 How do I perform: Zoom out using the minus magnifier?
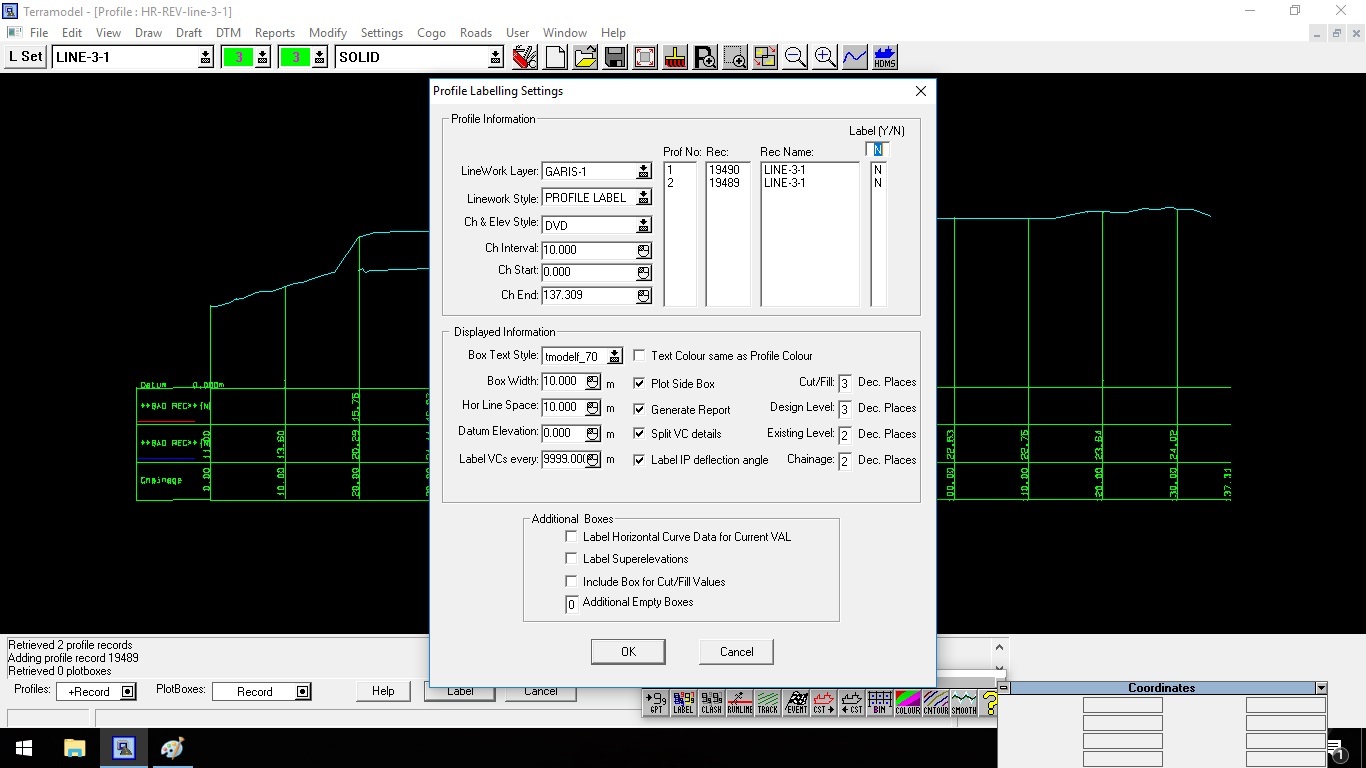[x=795, y=57]
